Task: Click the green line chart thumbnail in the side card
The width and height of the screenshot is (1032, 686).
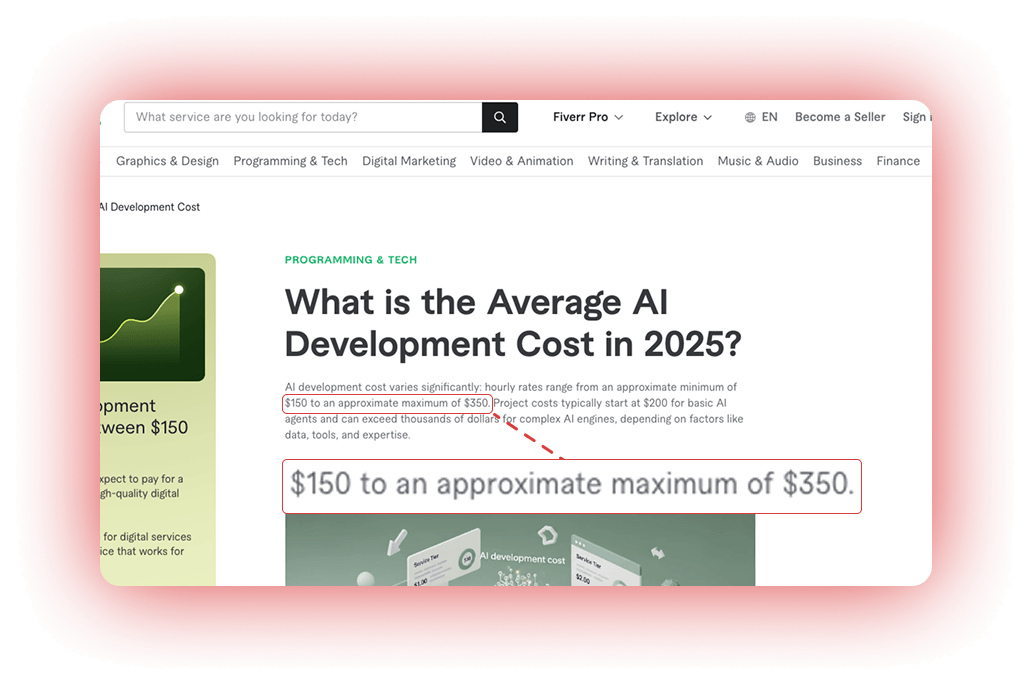Action: click(152, 324)
